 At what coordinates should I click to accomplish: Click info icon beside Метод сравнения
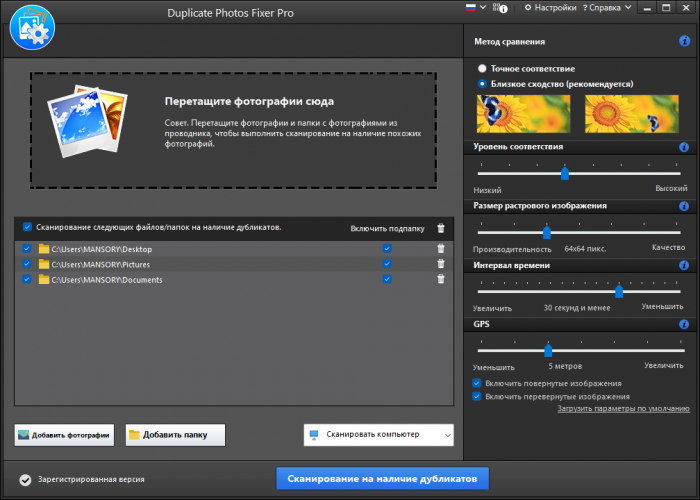[684, 41]
